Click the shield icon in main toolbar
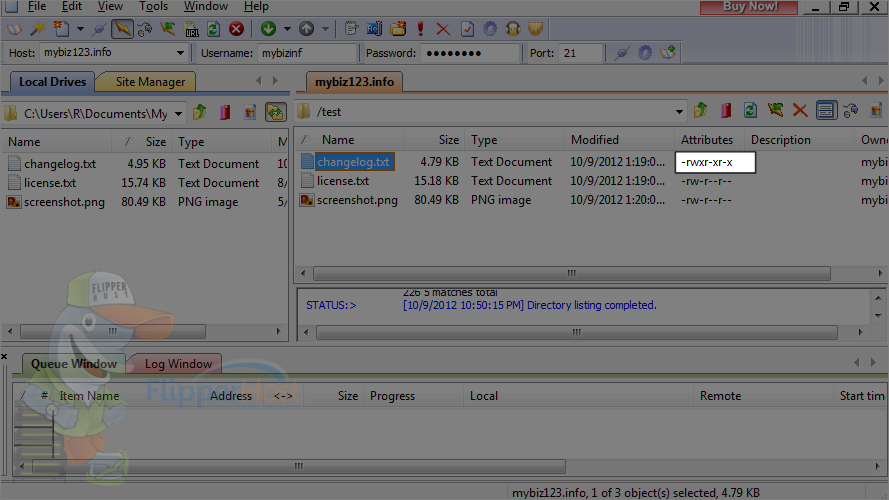The height and width of the screenshot is (500, 889). tap(535, 28)
